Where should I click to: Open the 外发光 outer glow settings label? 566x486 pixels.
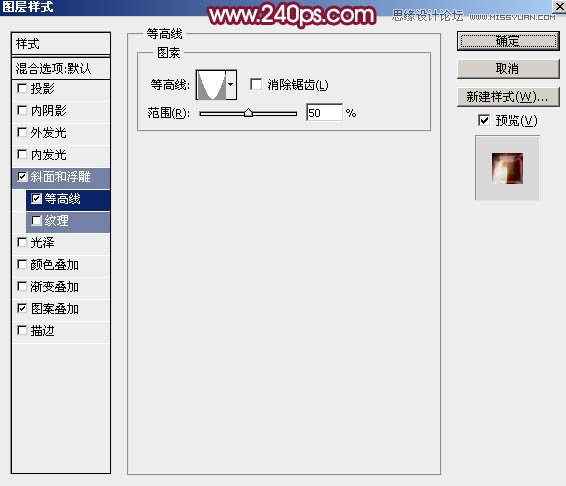tap(48, 133)
